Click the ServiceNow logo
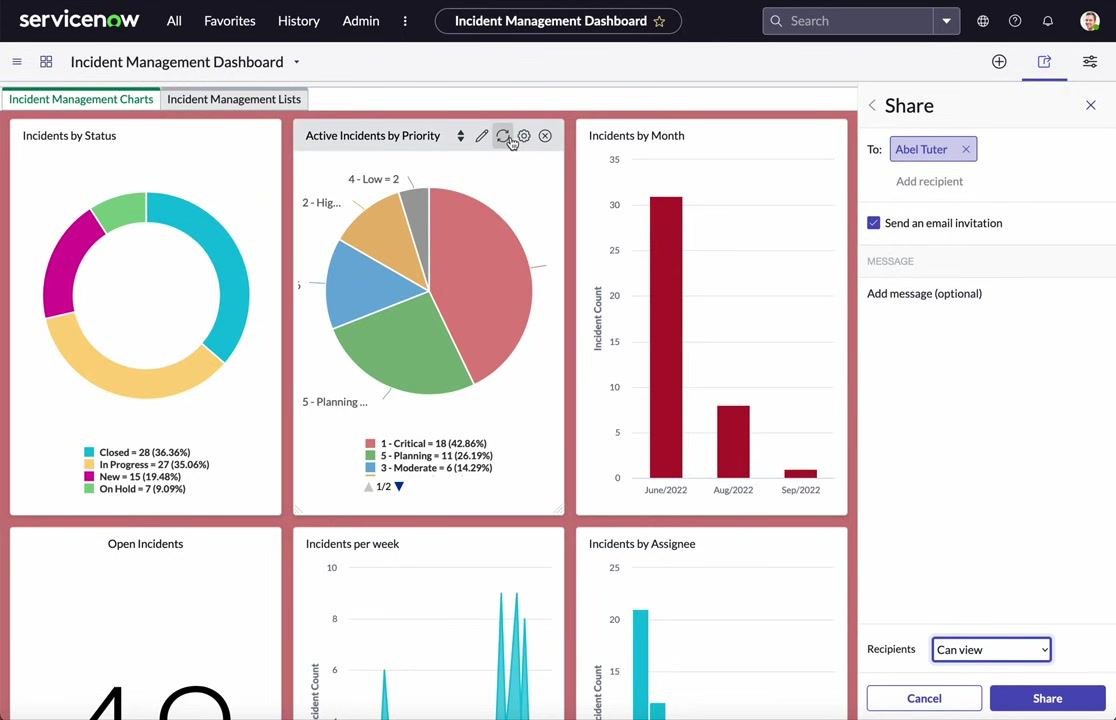1116x720 pixels. tap(79, 21)
